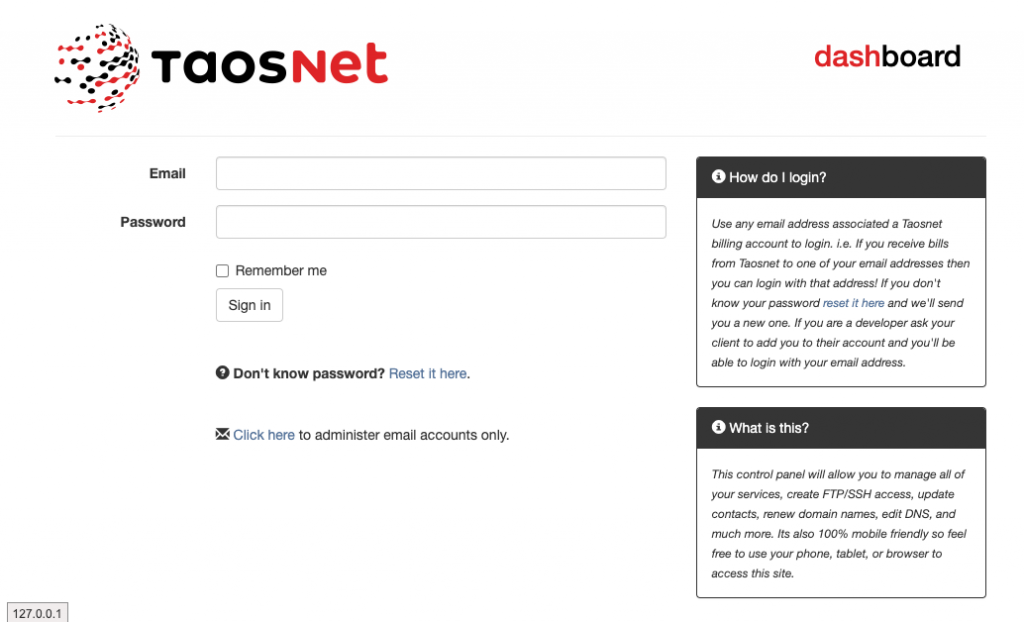Click the 127.0.0.1 status label at bottom

[x=37, y=614]
